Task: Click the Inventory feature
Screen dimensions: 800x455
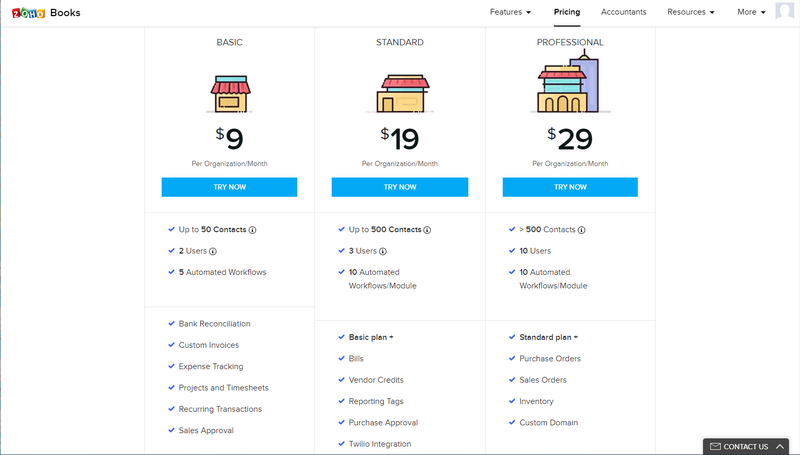Action: pyautogui.click(x=536, y=402)
